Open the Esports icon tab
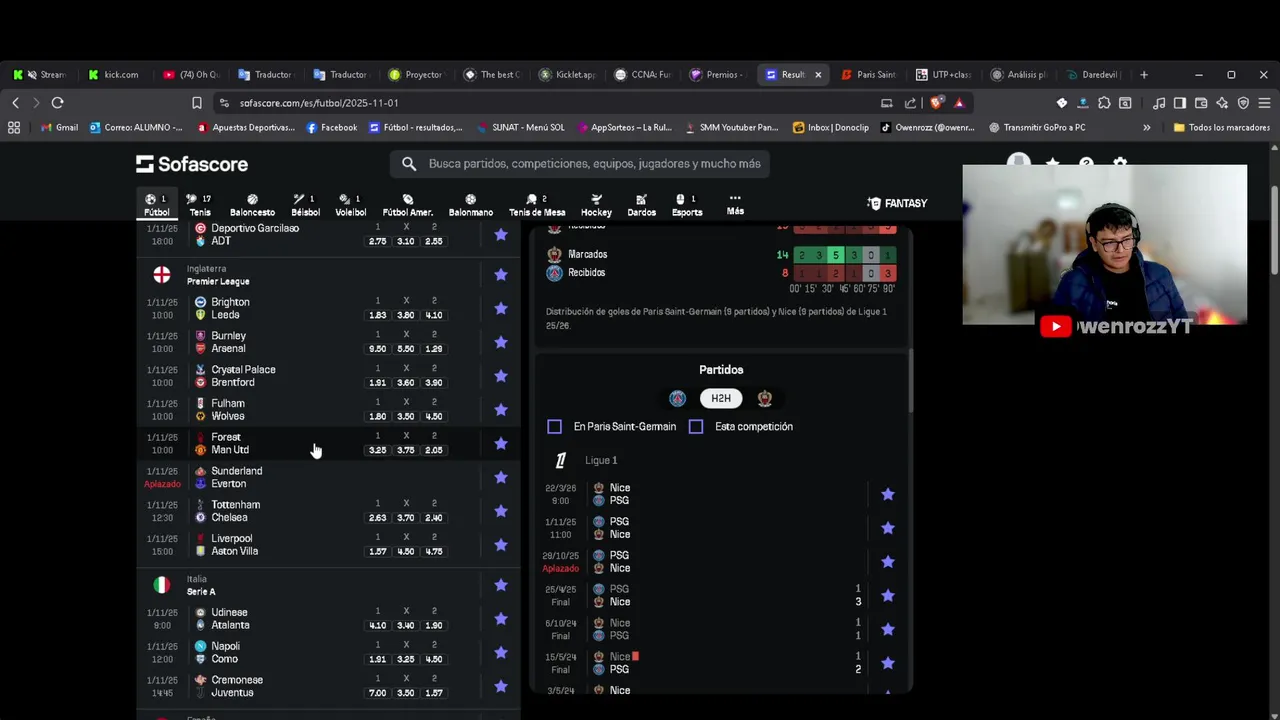Image resolution: width=1280 pixels, height=720 pixels. [x=686, y=205]
